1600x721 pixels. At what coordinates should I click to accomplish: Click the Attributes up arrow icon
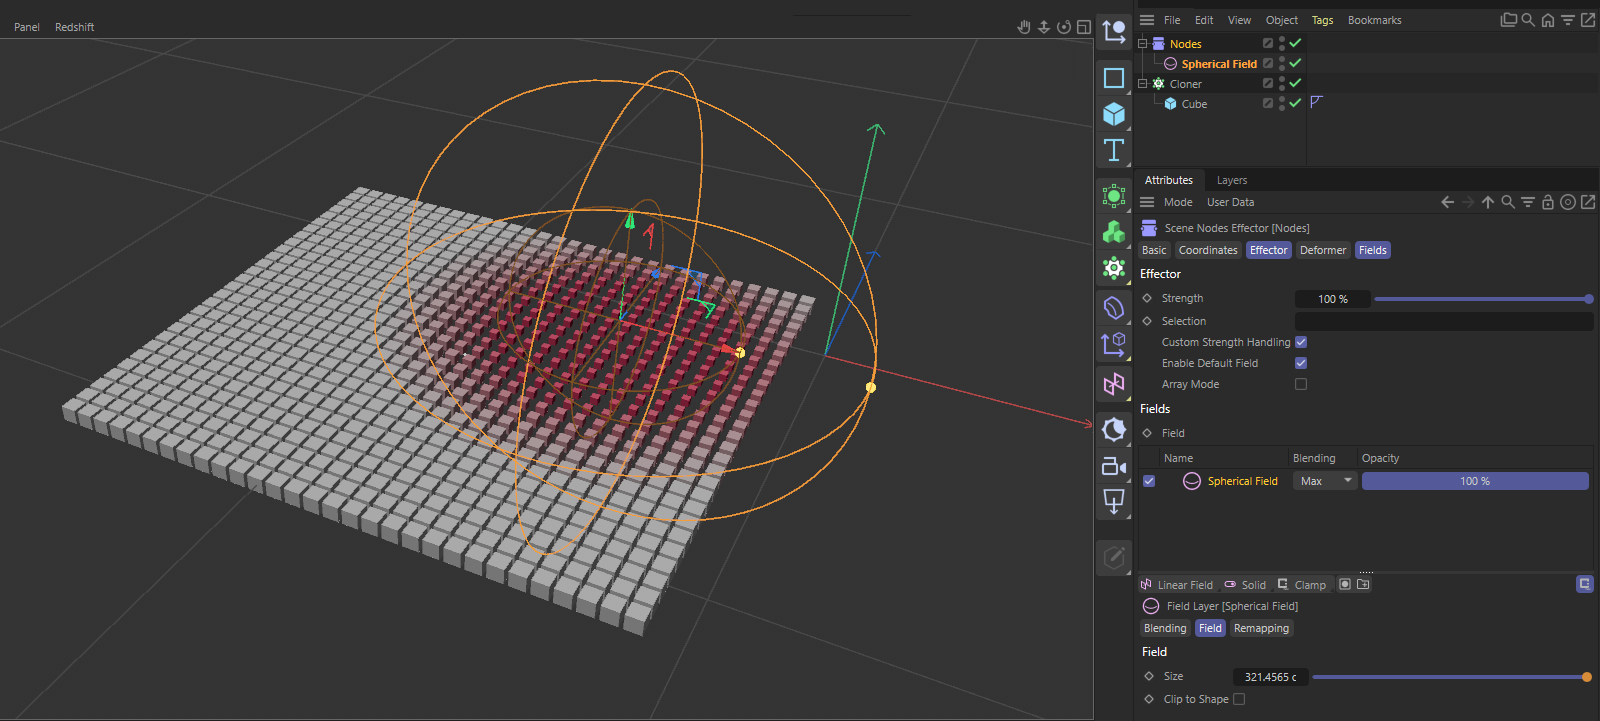pos(1488,202)
